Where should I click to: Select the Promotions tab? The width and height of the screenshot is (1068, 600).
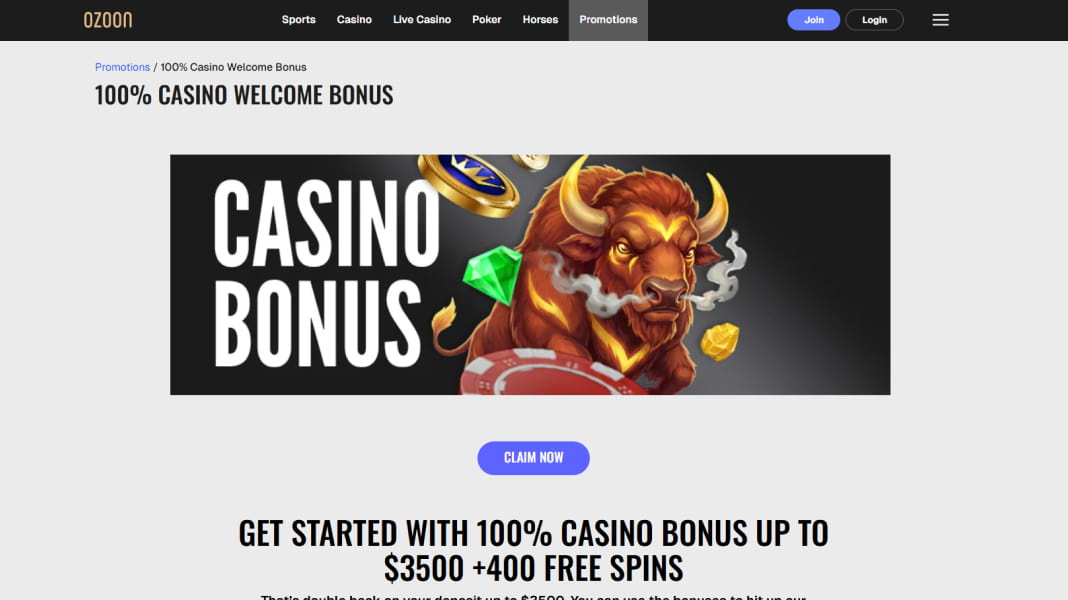[608, 20]
